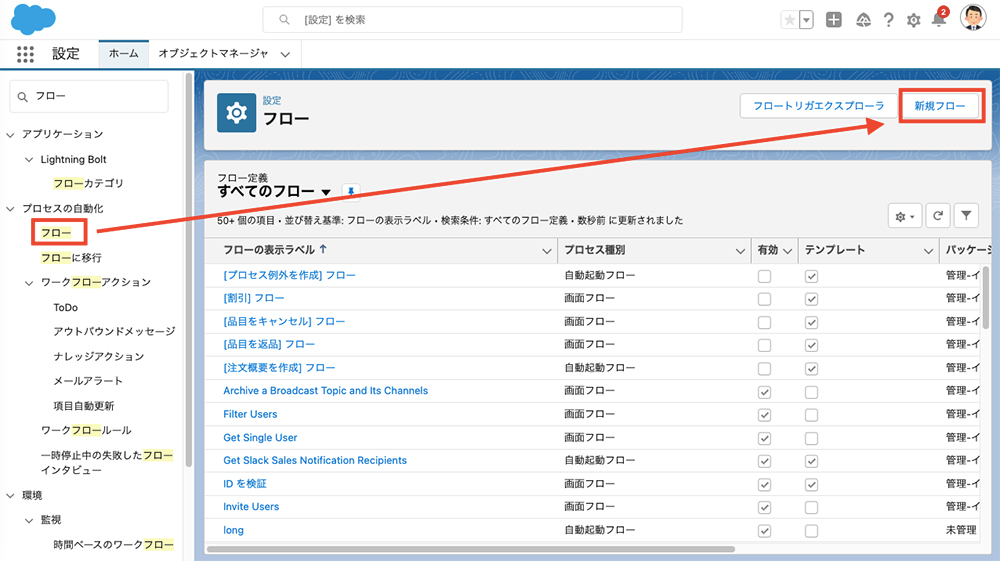Toggle テンプレート checkbox for Filter Users

tap(811, 415)
